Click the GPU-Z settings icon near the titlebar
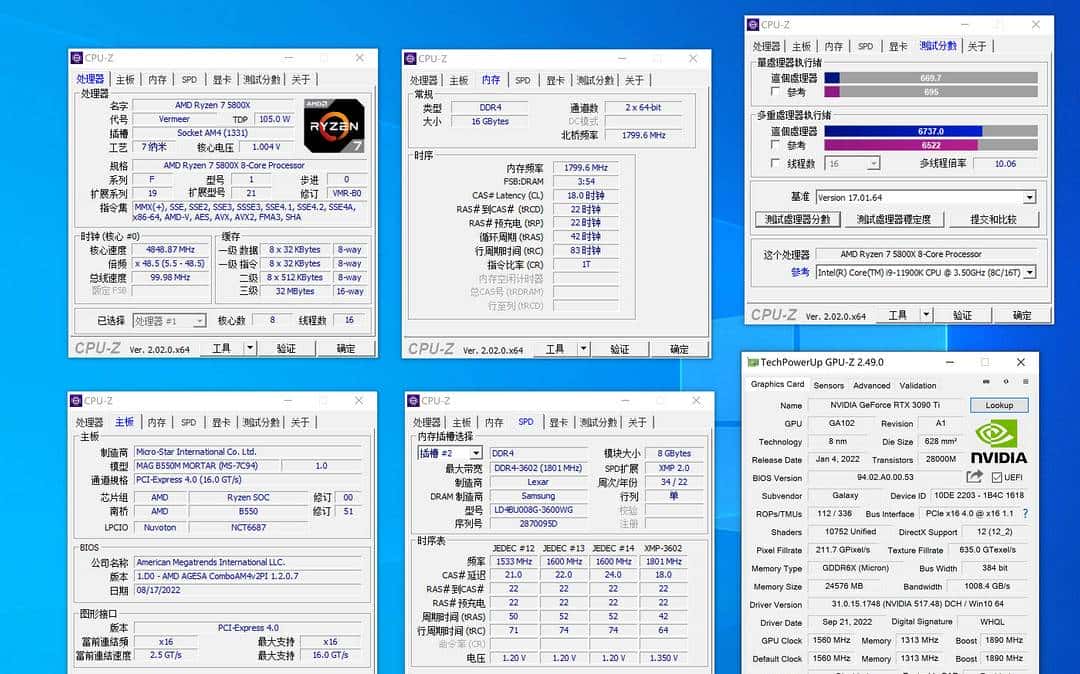This screenshot has height=674, width=1080. [1007, 382]
